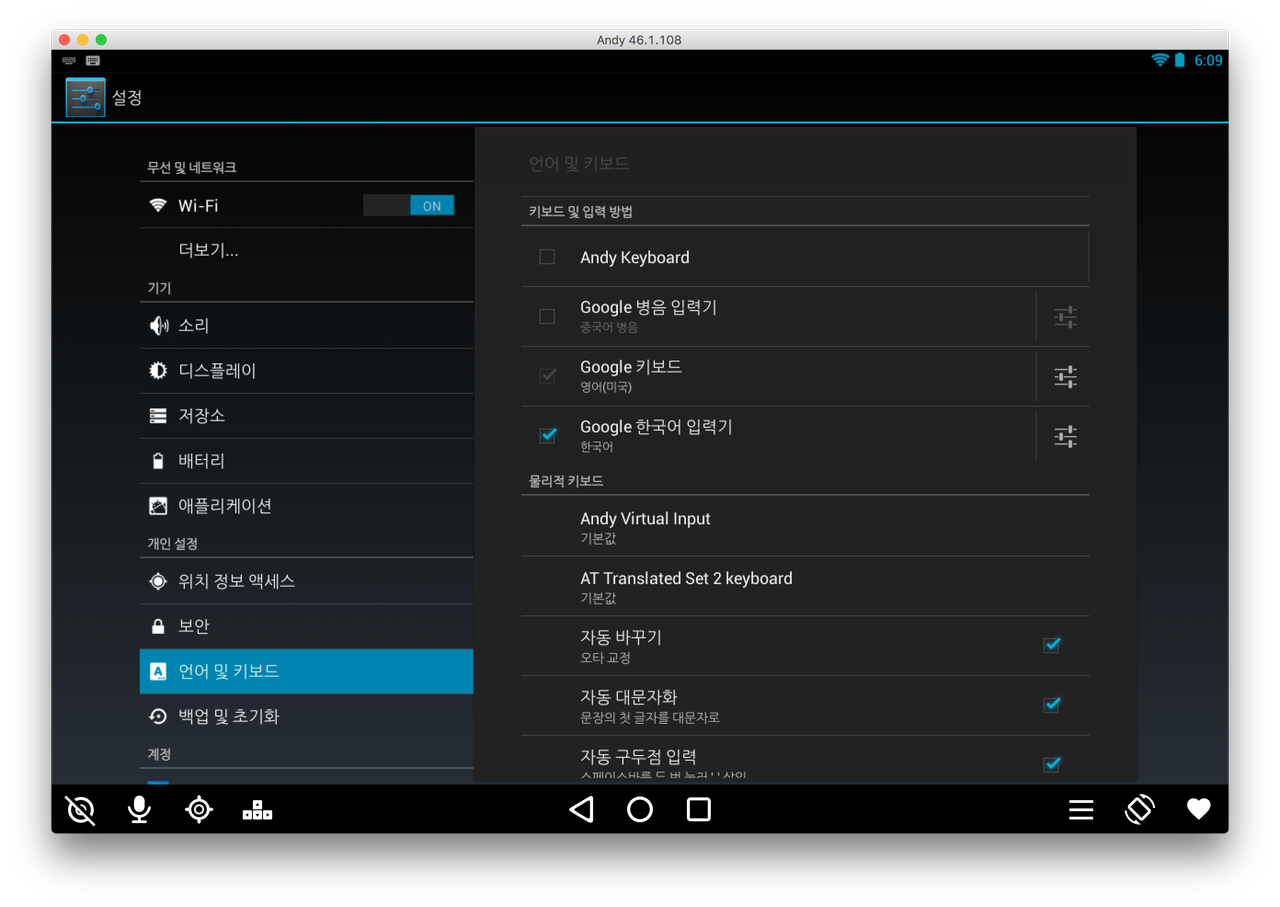Select 언어 및 키보드 in the list

click(x=306, y=671)
